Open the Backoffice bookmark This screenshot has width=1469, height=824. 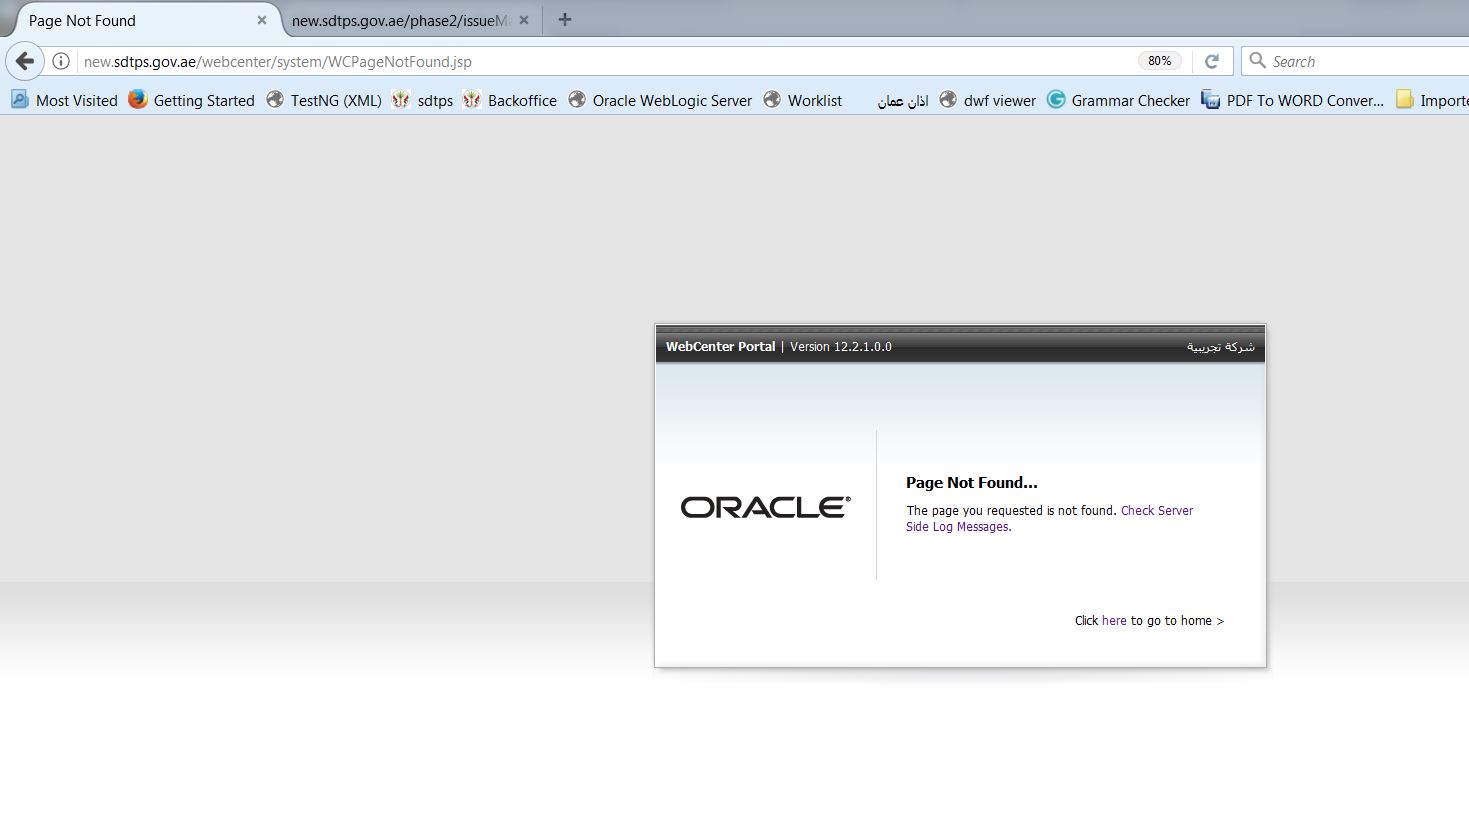(x=509, y=100)
